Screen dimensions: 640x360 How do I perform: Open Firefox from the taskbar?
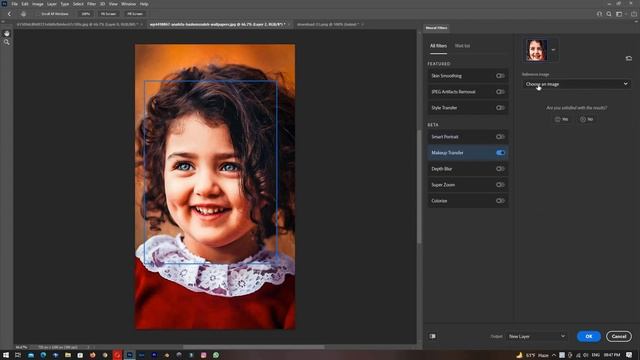93,355
